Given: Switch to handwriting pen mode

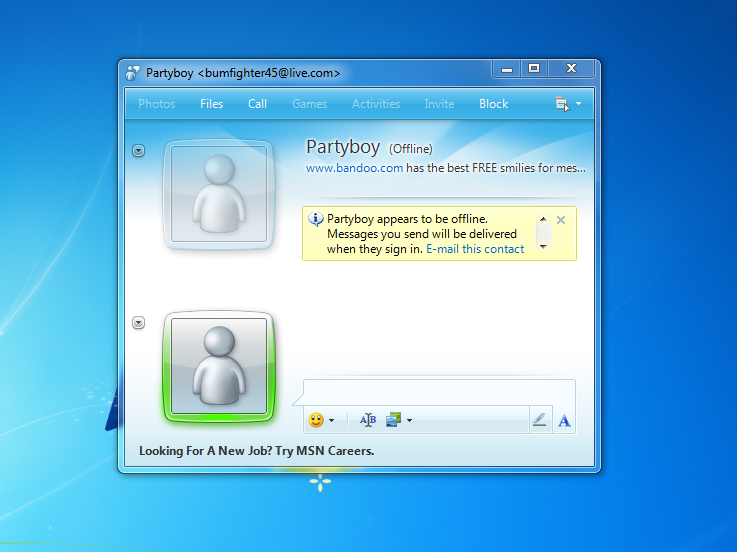Looking at the screenshot, I should (x=540, y=419).
